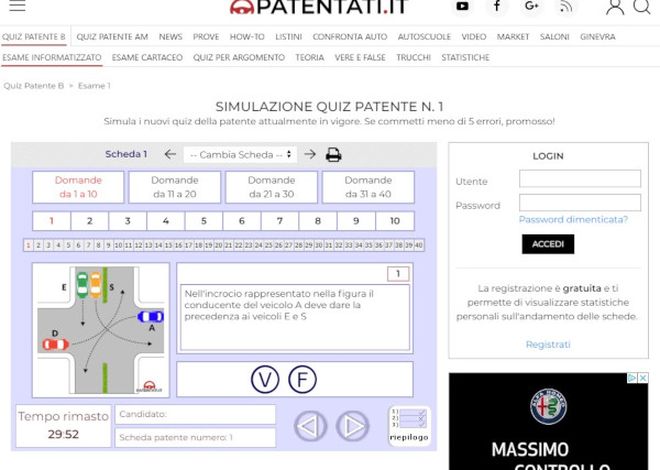The image size is (660, 470).
Task: Click the Candidato field
Action: [195, 414]
